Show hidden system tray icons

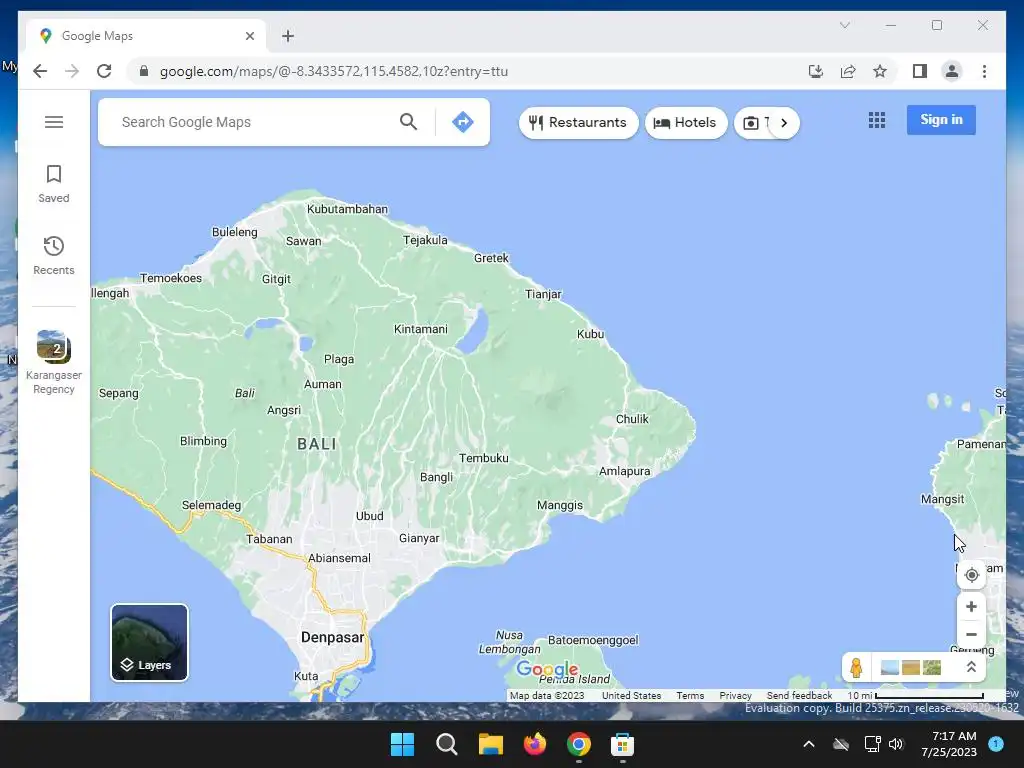click(808, 744)
